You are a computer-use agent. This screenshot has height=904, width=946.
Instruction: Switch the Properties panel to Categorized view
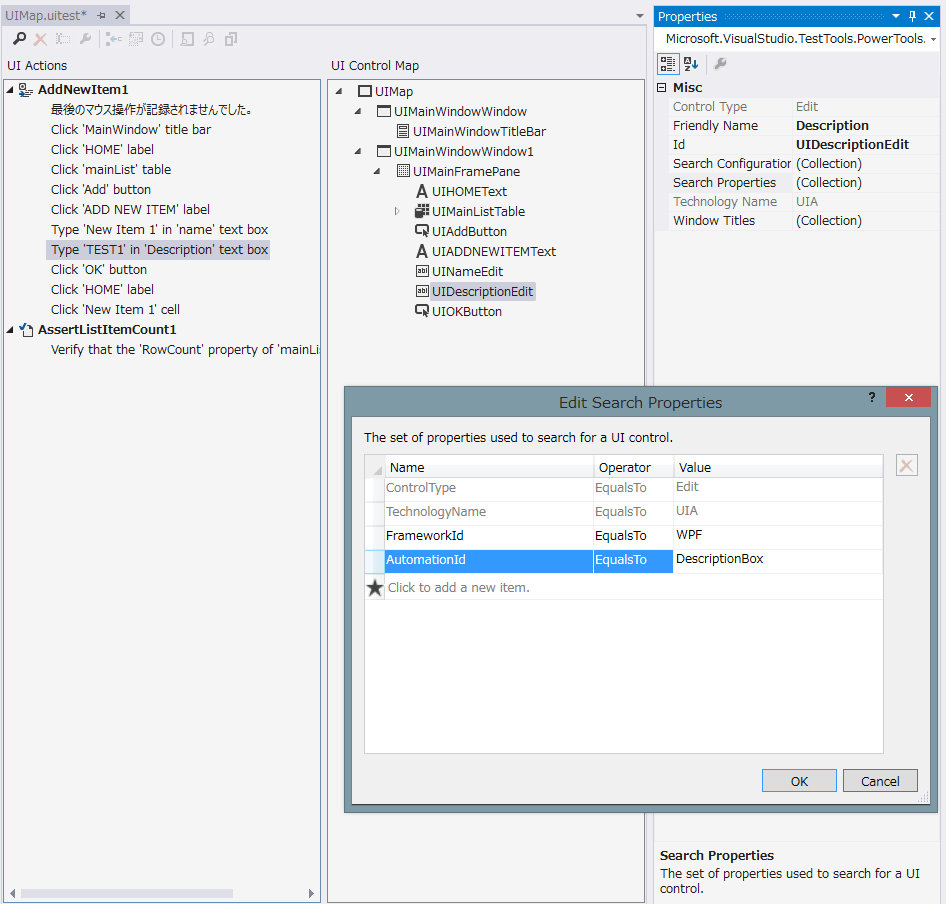pos(668,63)
